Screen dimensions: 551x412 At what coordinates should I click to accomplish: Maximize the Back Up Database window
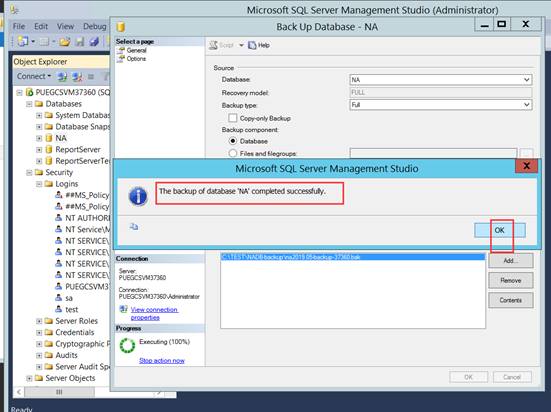[x=501, y=24]
